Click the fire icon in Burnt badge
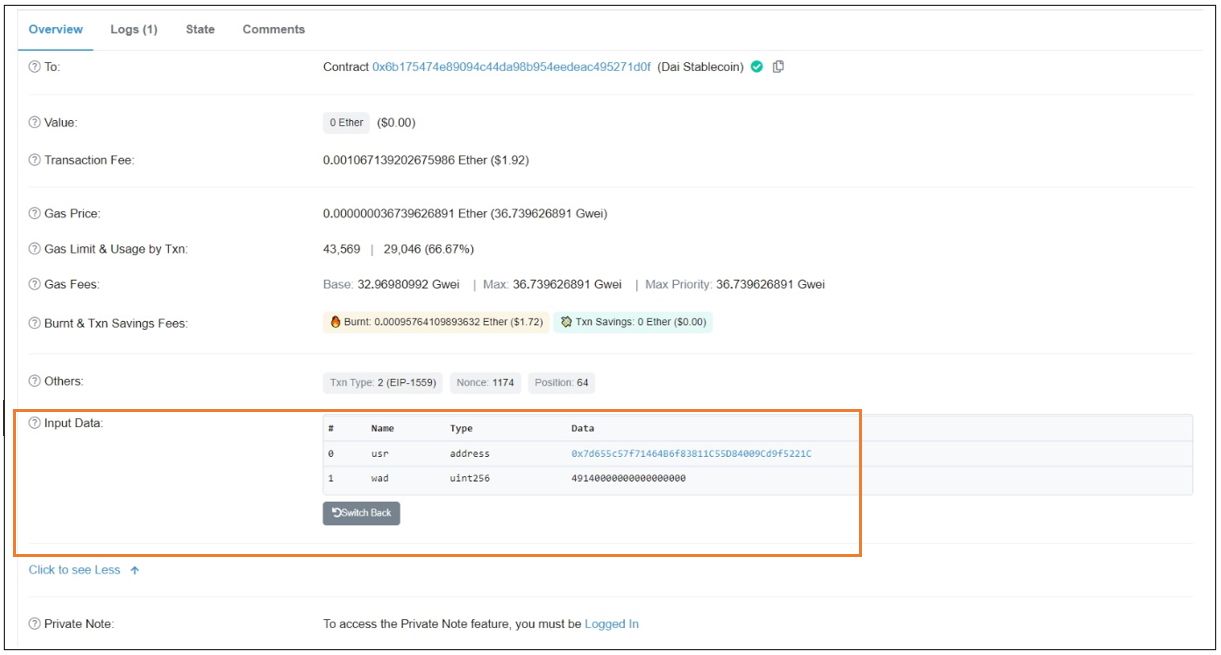The height and width of the screenshot is (655, 1221). 336,323
